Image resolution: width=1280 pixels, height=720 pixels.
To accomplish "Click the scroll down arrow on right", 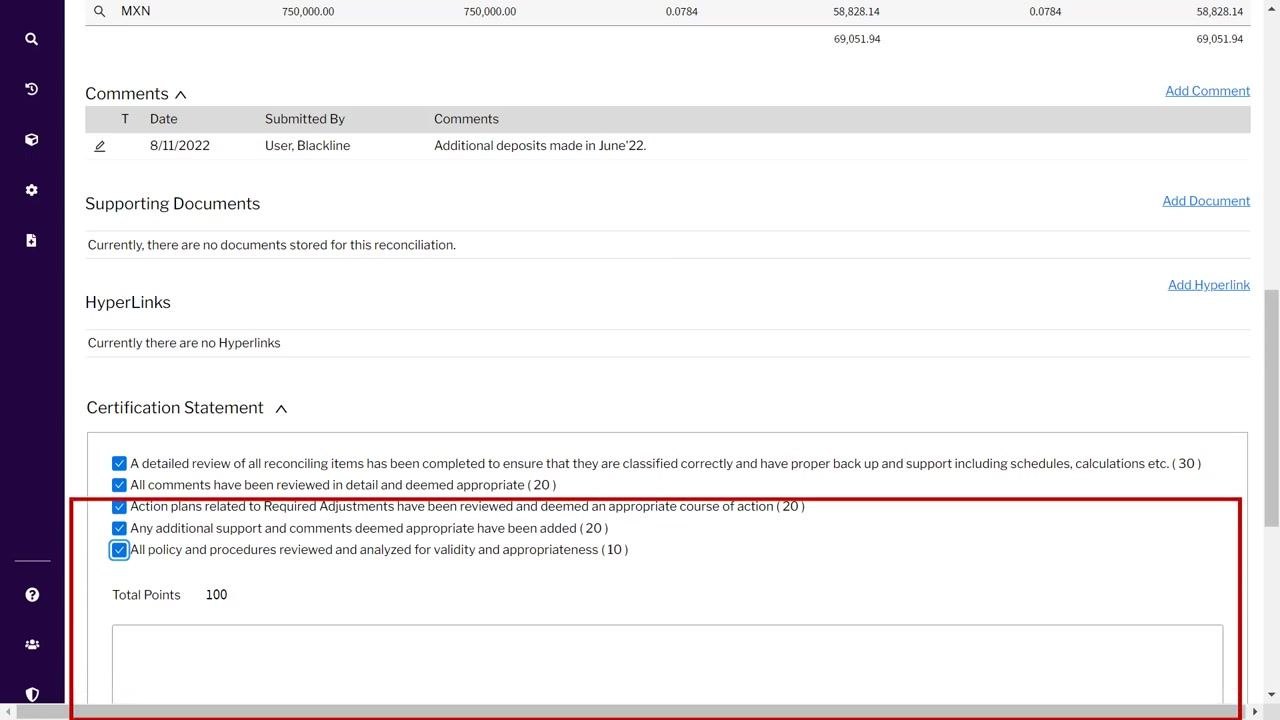I will pyautogui.click(x=1271, y=694).
